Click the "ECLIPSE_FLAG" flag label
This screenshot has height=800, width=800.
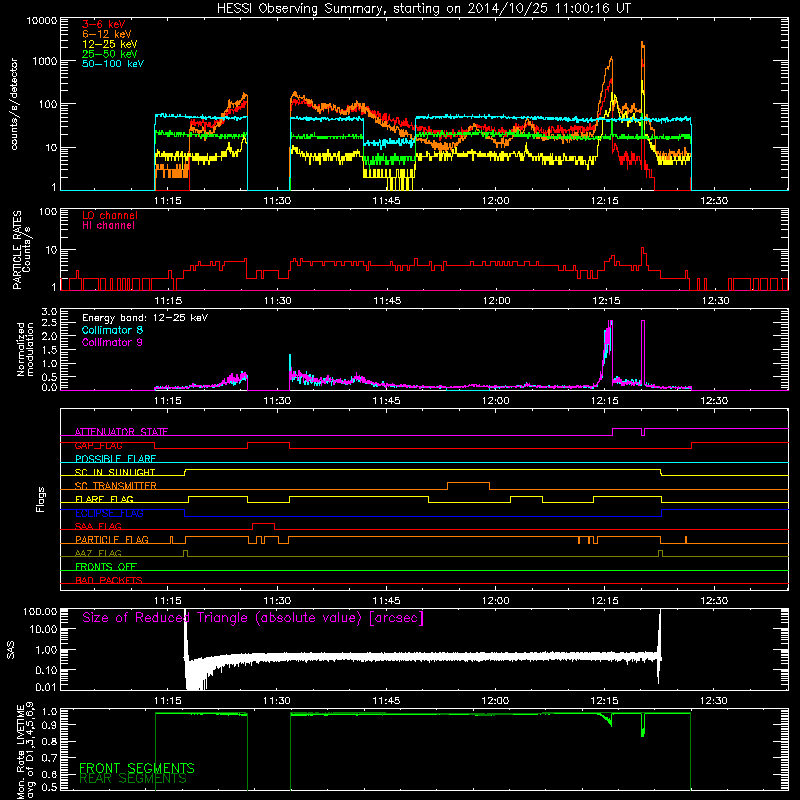click(x=109, y=513)
